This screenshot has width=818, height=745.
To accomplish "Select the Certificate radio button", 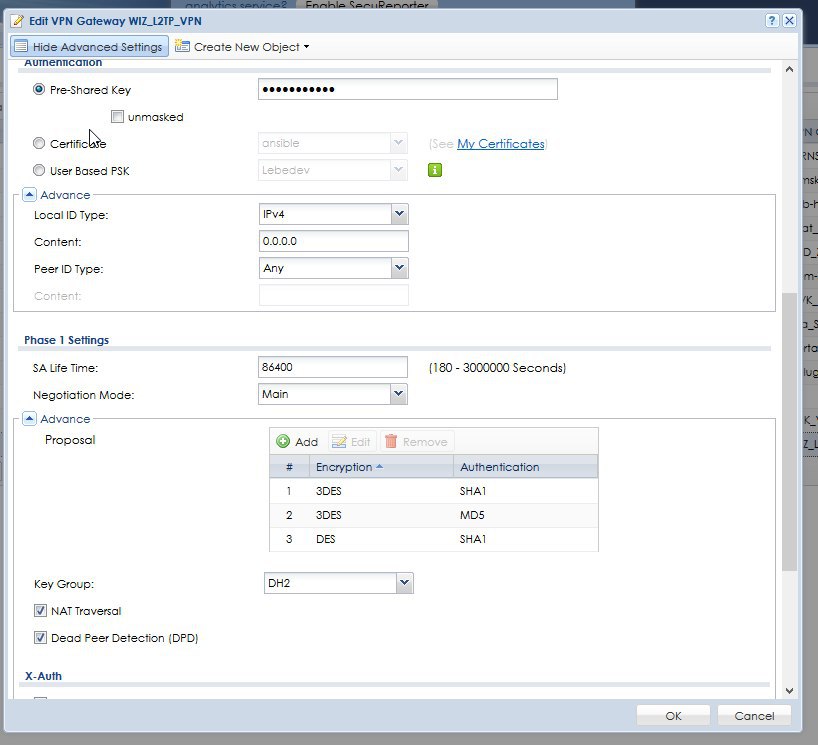I will click(39, 143).
